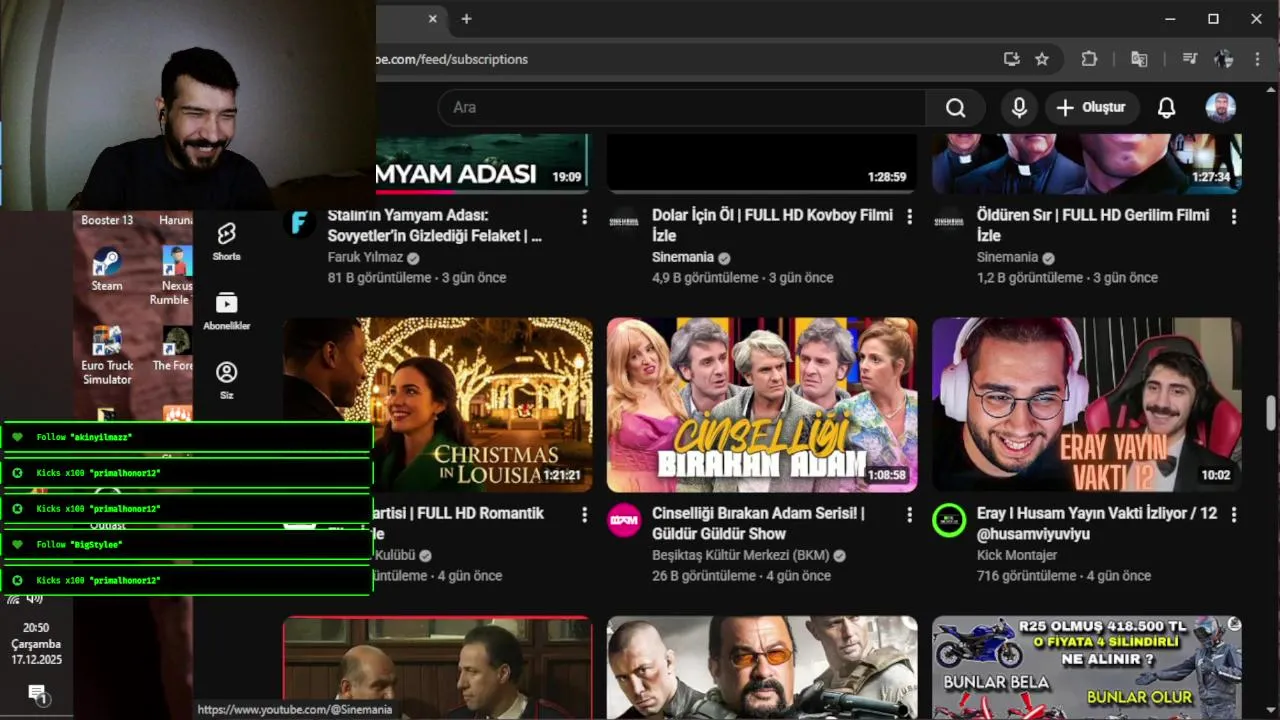
Task: Open Beşiktaş Kültür Merkezi (BKM) channel name
Action: [741, 555]
